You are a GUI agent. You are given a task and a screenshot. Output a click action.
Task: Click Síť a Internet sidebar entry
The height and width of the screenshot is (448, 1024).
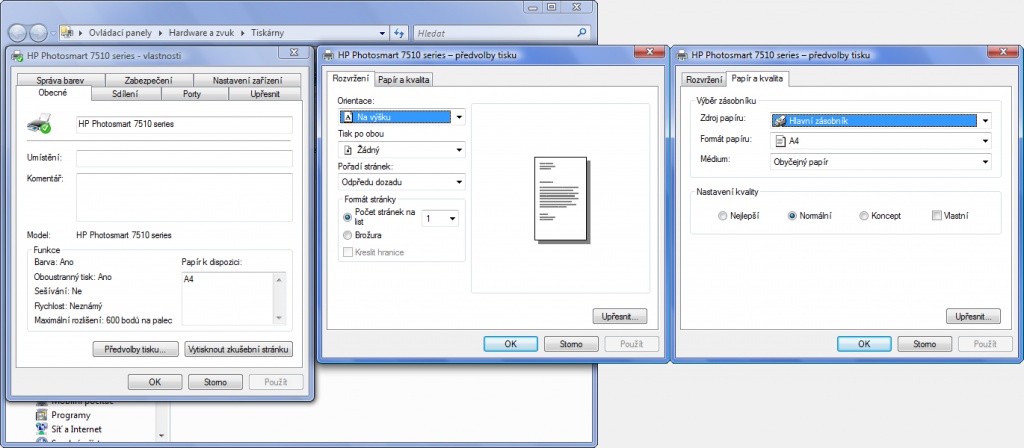point(76,429)
